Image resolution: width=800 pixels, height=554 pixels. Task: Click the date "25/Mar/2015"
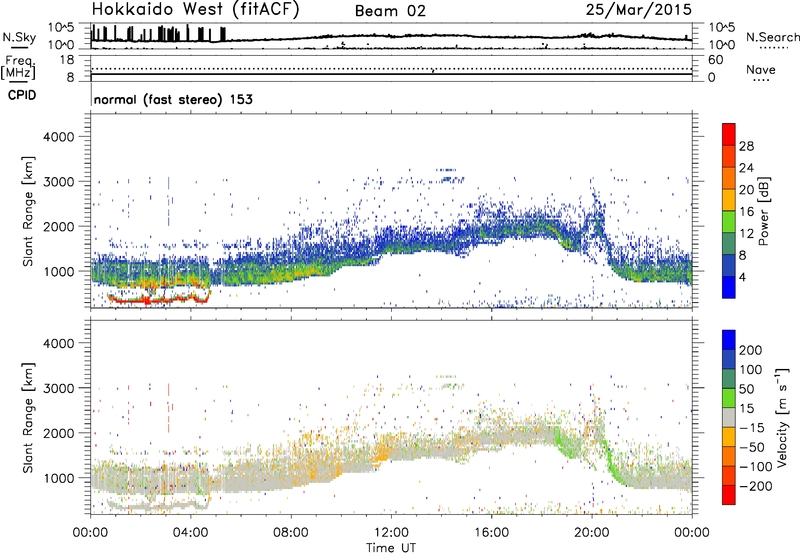[639, 9]
